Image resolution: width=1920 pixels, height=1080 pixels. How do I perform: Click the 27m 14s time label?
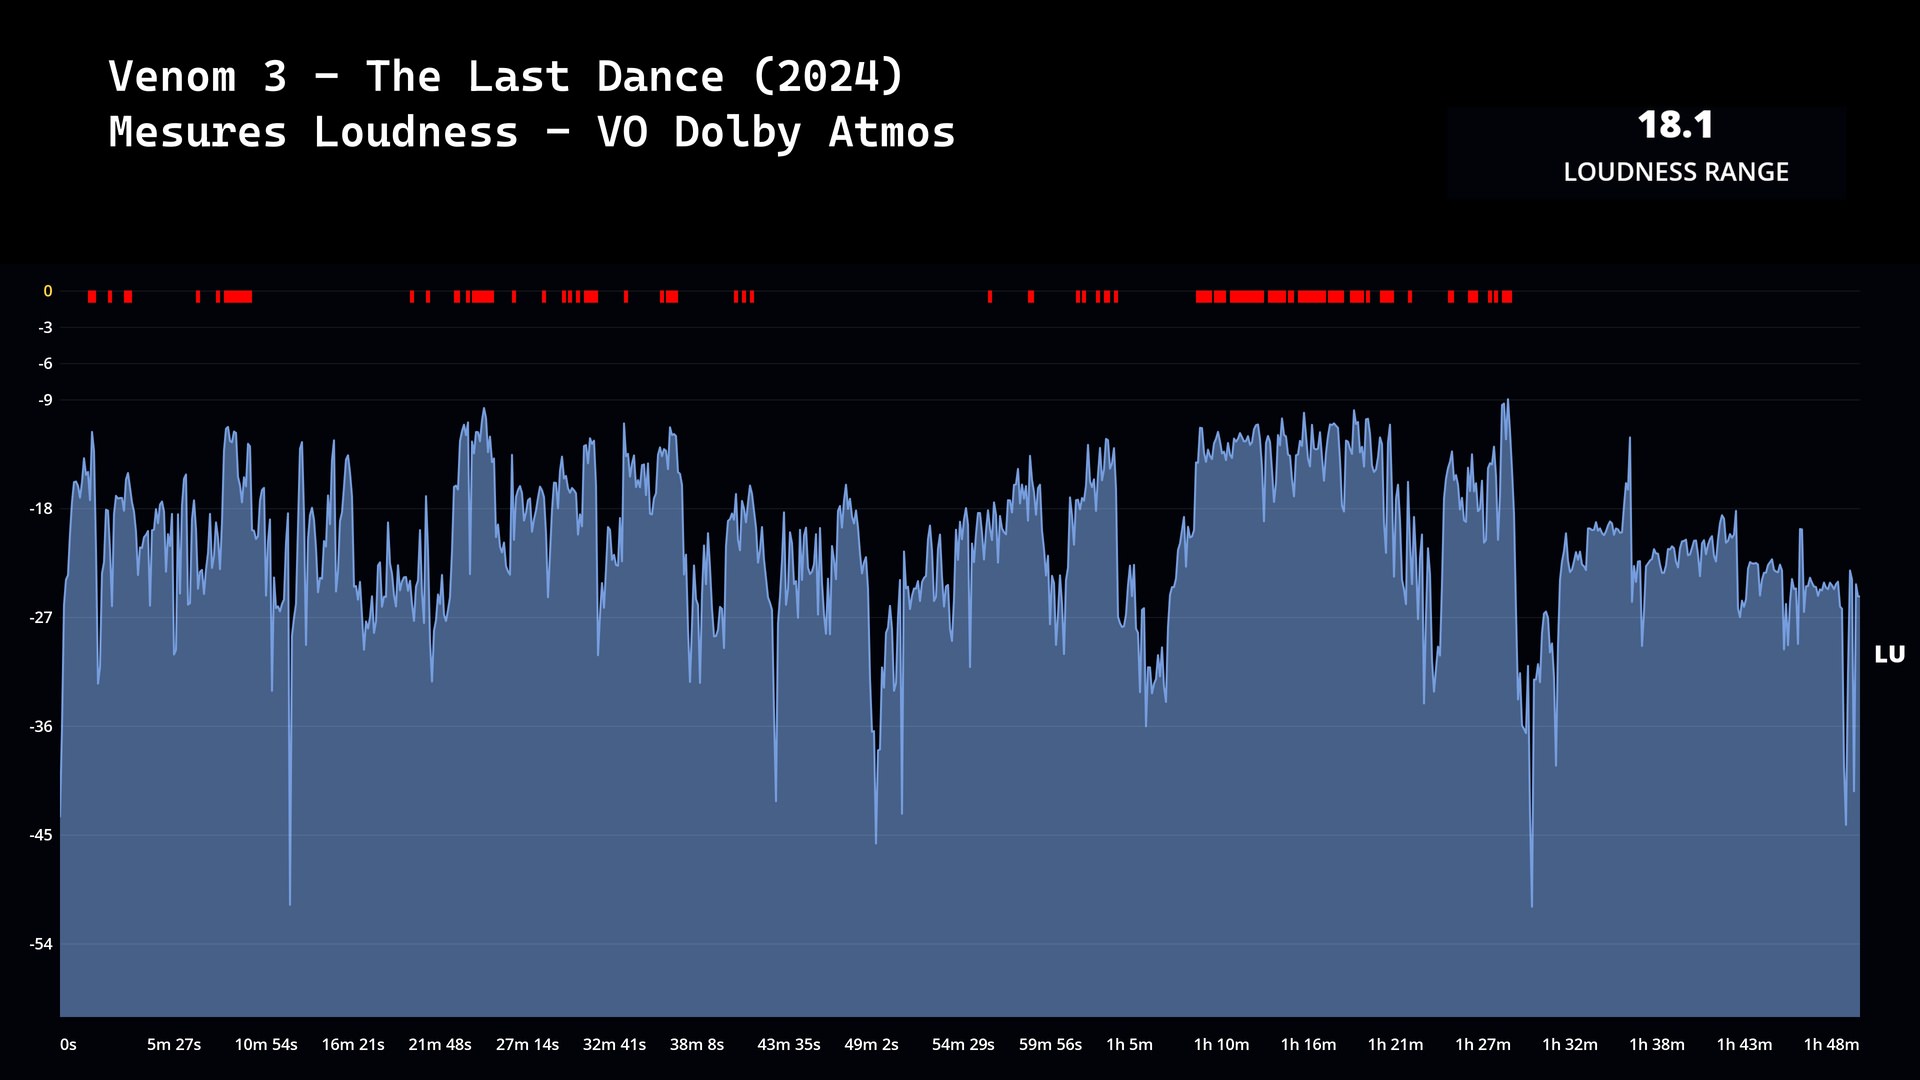[527, 1044]
